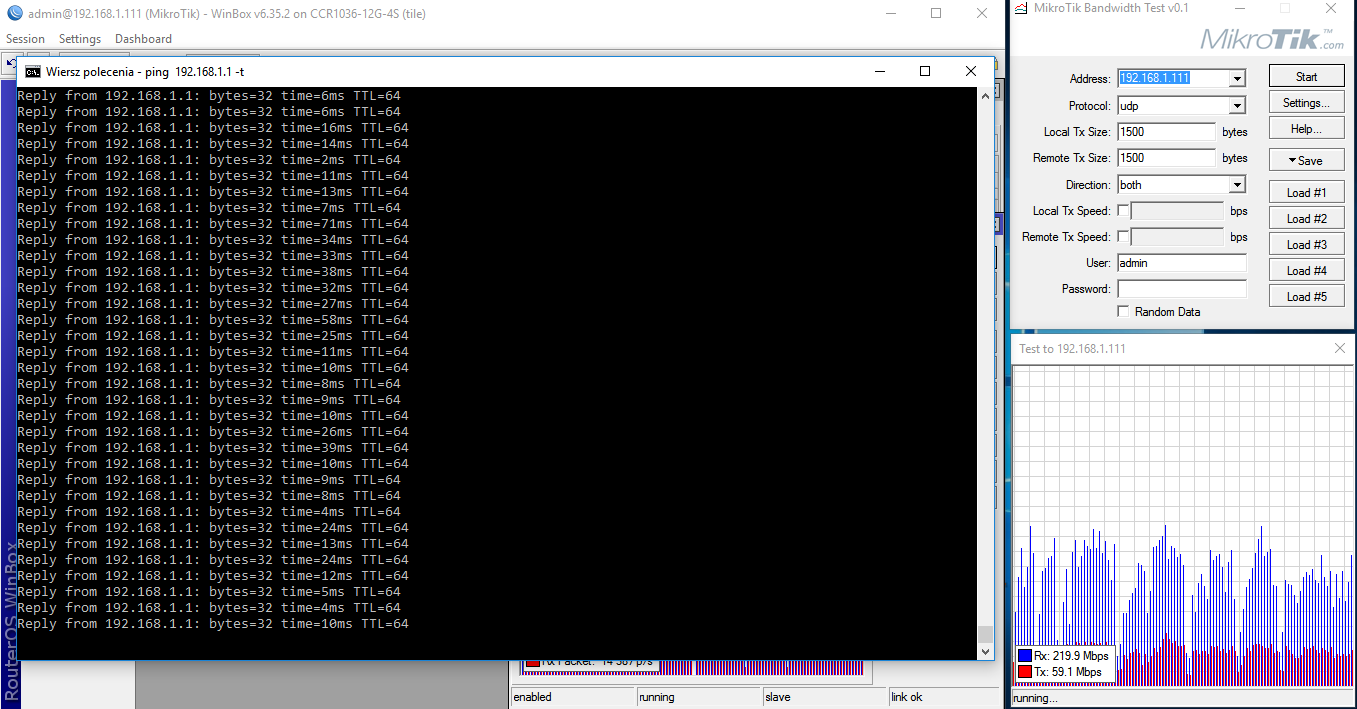This screenshot has width=1357, height=709.
Task: Click the MikroTik Bandwidth Test title icon
Action: click(x=1021, y=9)
